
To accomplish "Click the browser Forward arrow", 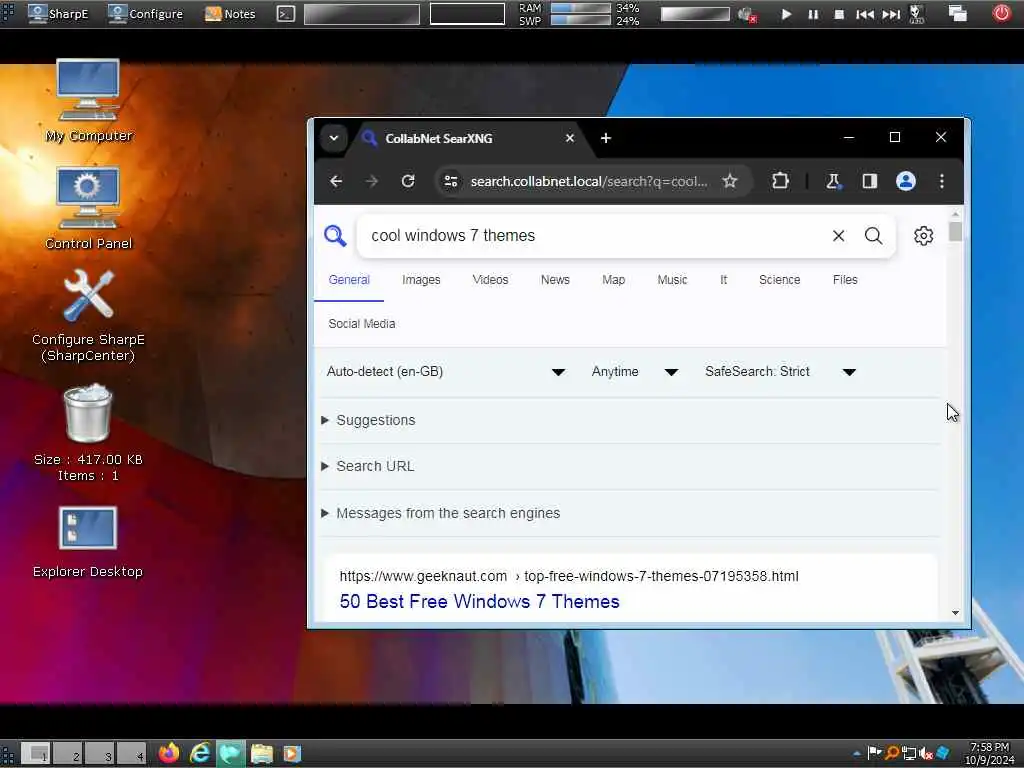I will pos(372,181).
